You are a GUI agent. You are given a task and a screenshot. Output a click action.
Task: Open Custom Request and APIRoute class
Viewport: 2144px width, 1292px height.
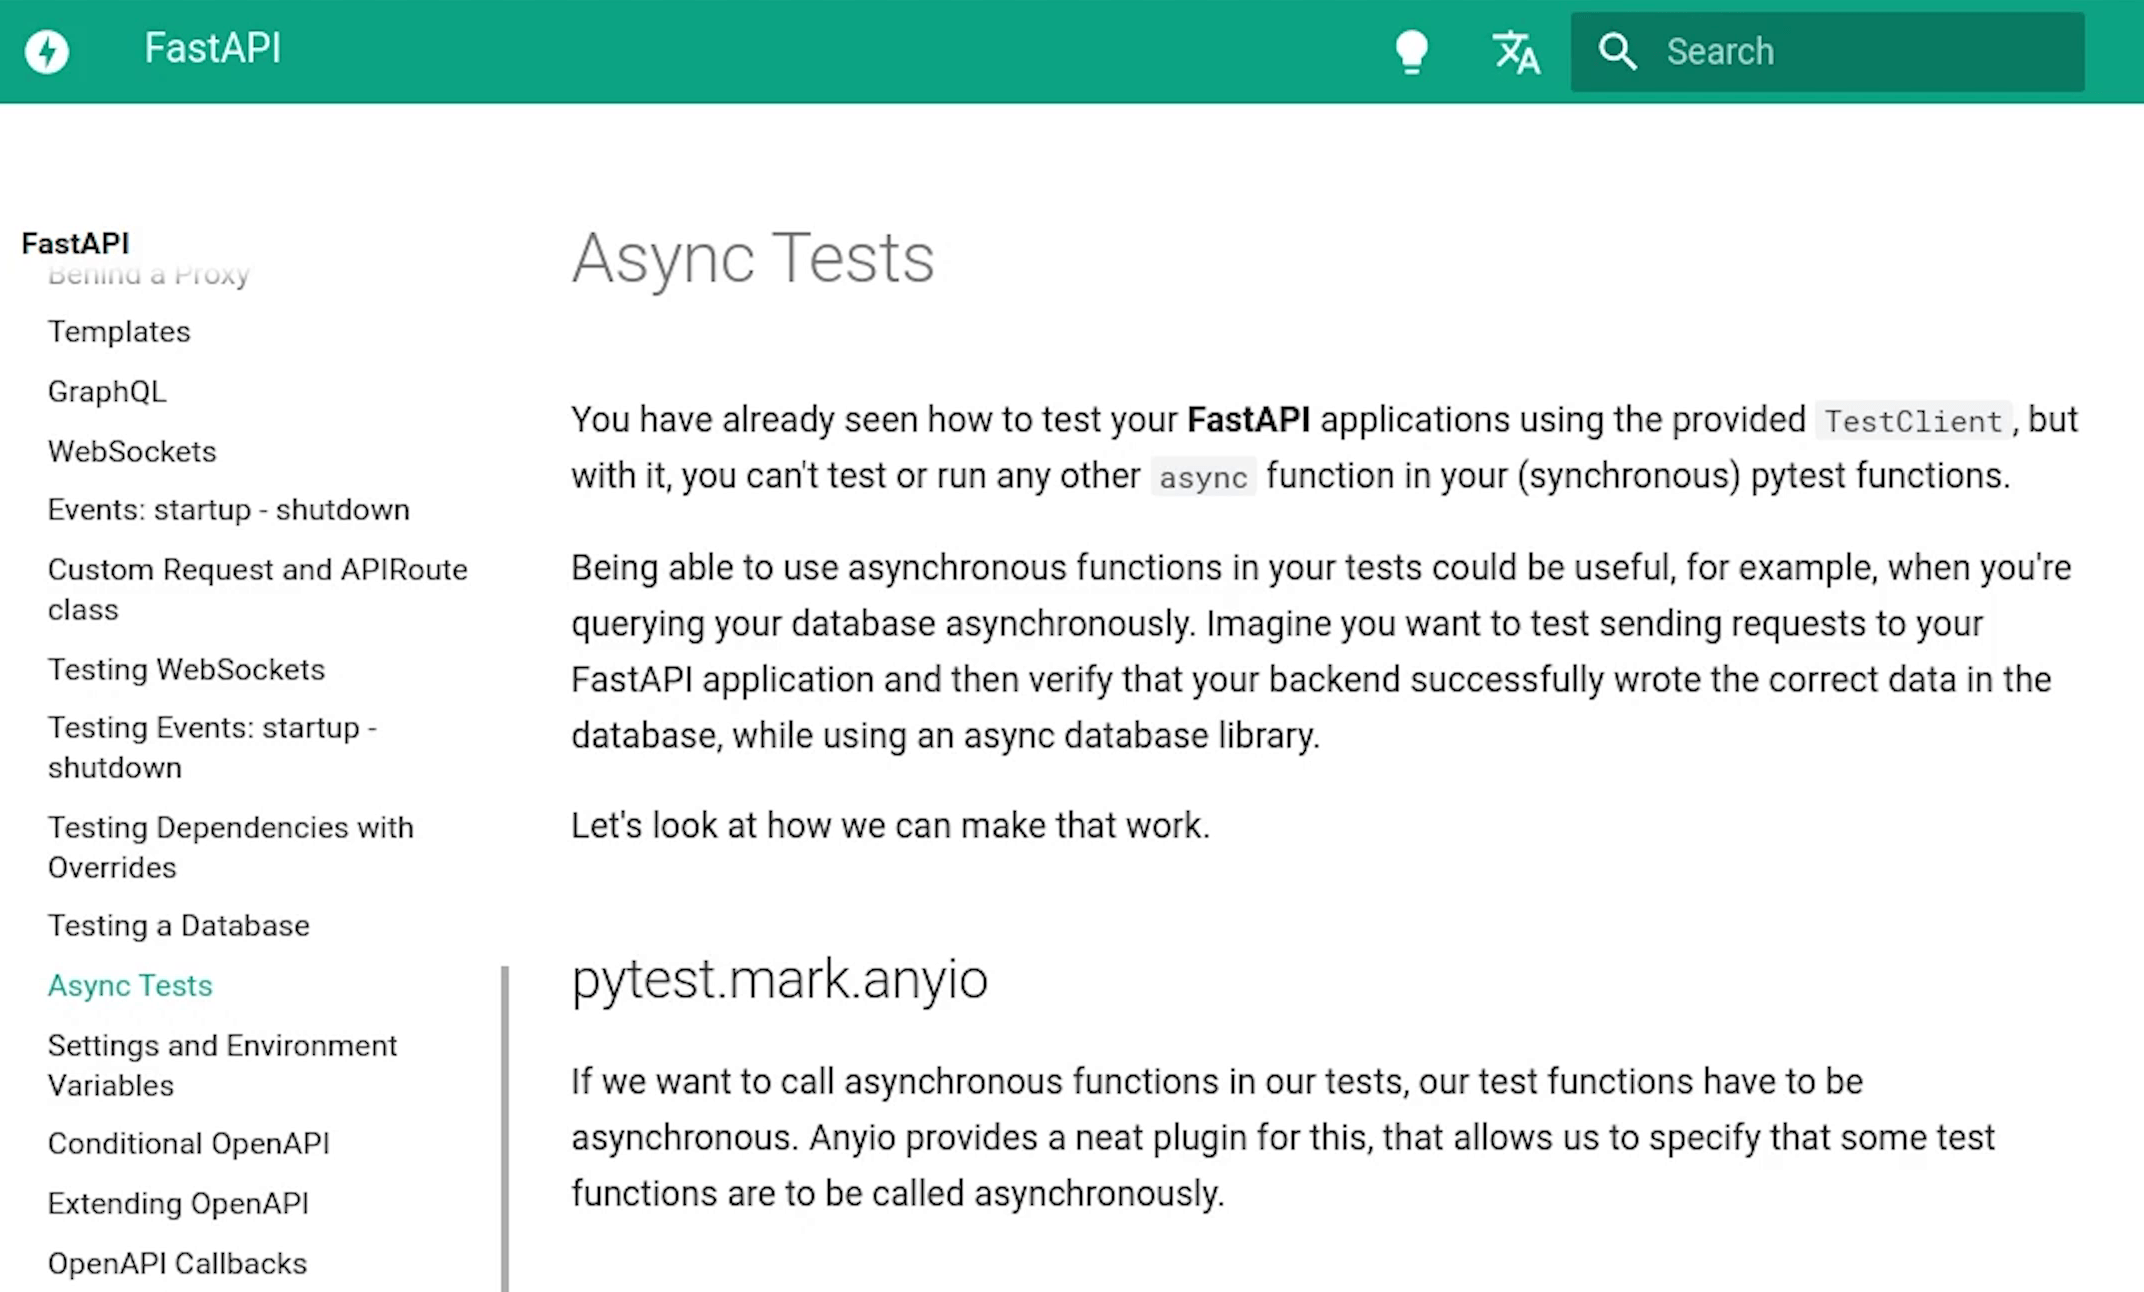coord(257,589)
